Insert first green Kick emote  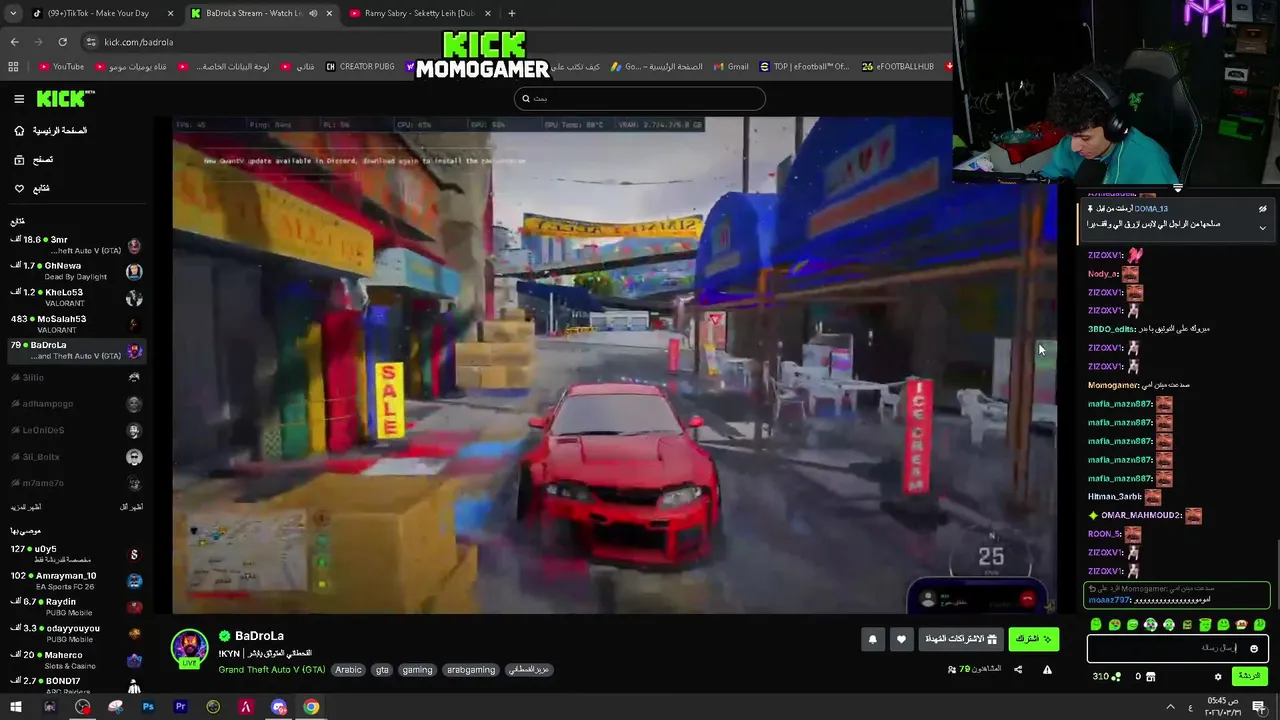pos(1097,625)
